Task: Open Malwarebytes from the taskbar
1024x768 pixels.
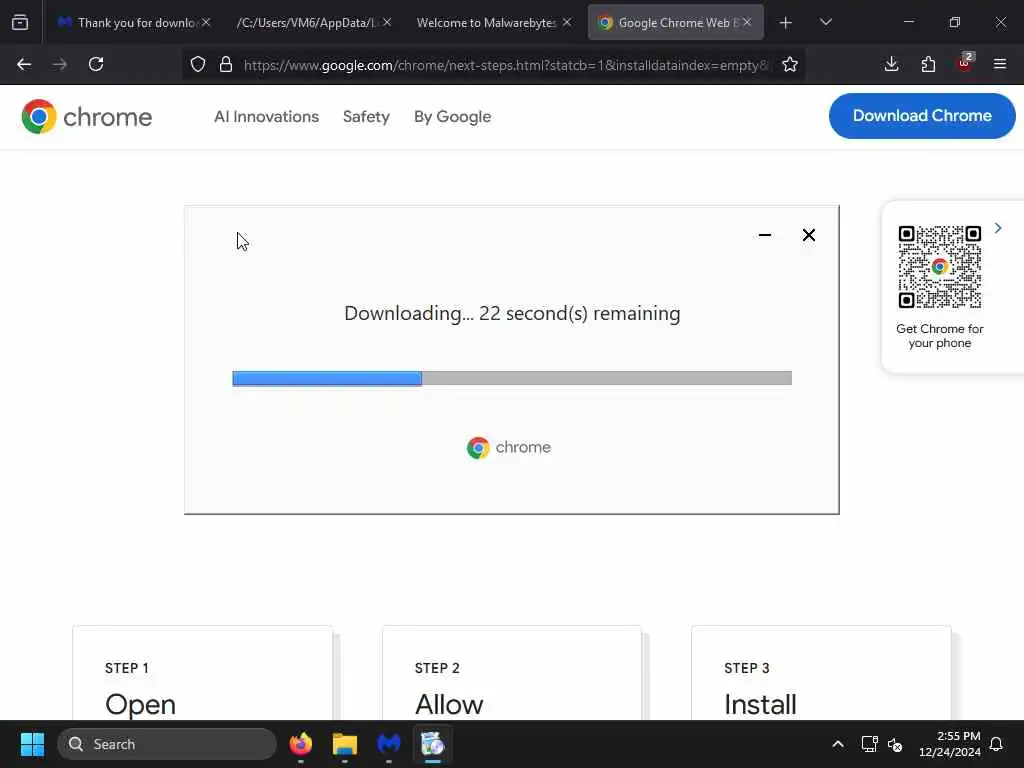Action: (x=389, y=744)
